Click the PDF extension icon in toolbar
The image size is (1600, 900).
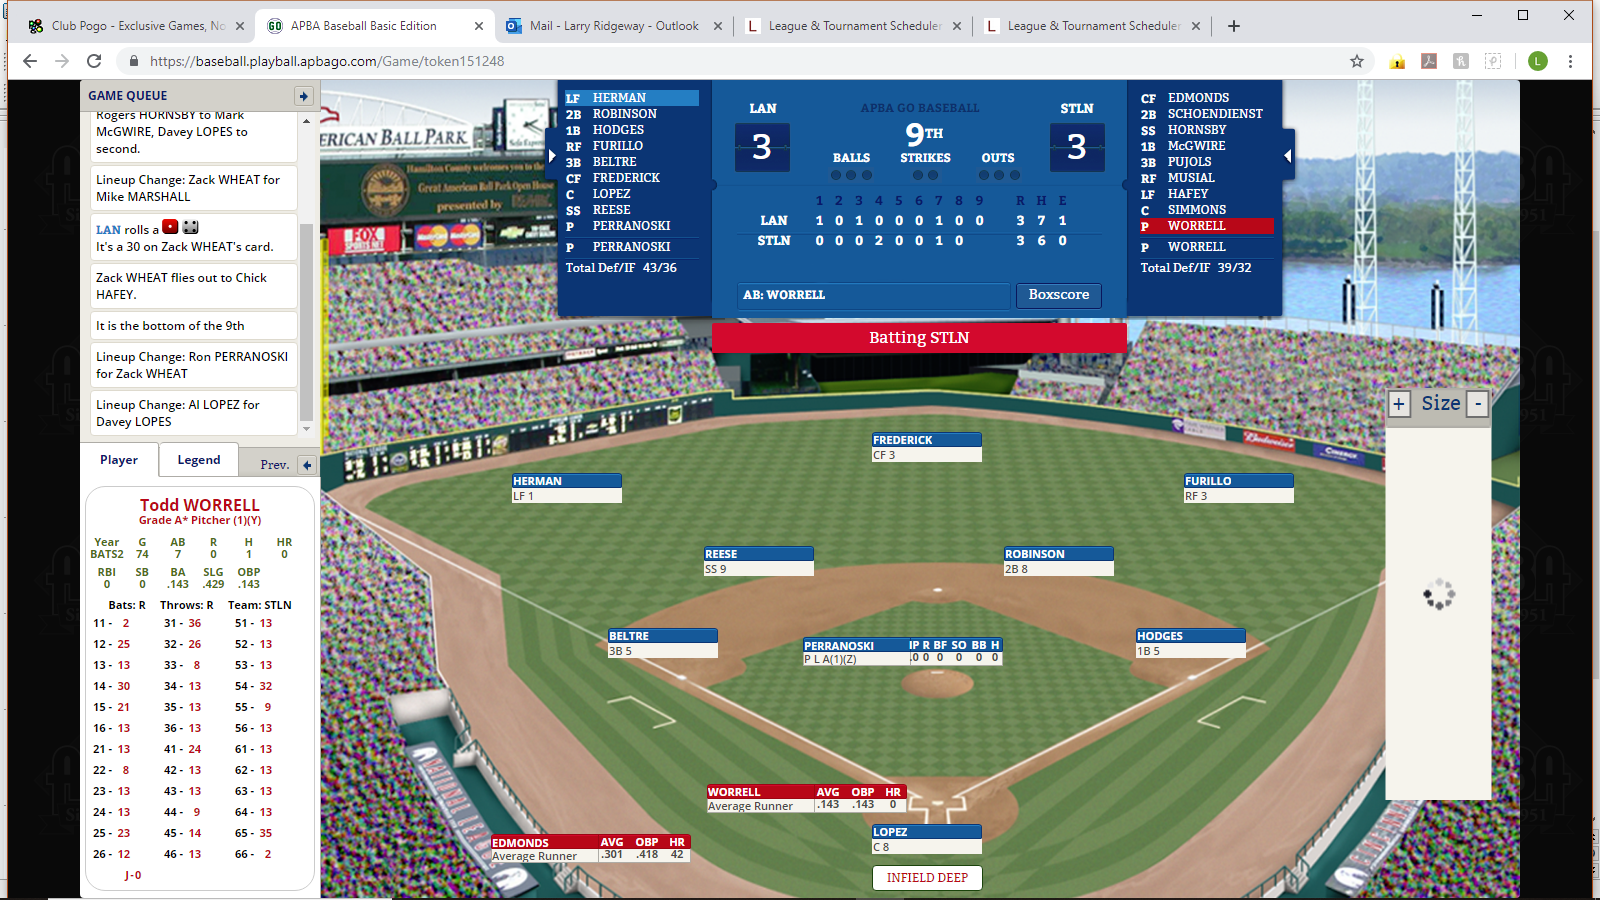tap(1429, 61)
